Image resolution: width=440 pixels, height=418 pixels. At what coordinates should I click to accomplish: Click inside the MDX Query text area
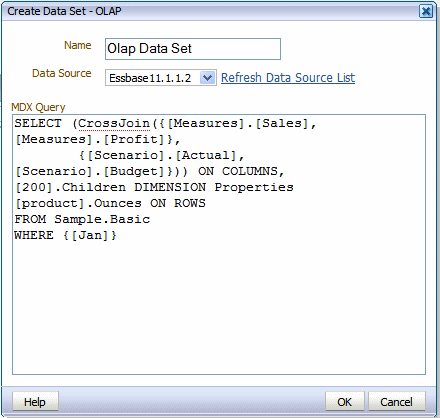point(219,244)
